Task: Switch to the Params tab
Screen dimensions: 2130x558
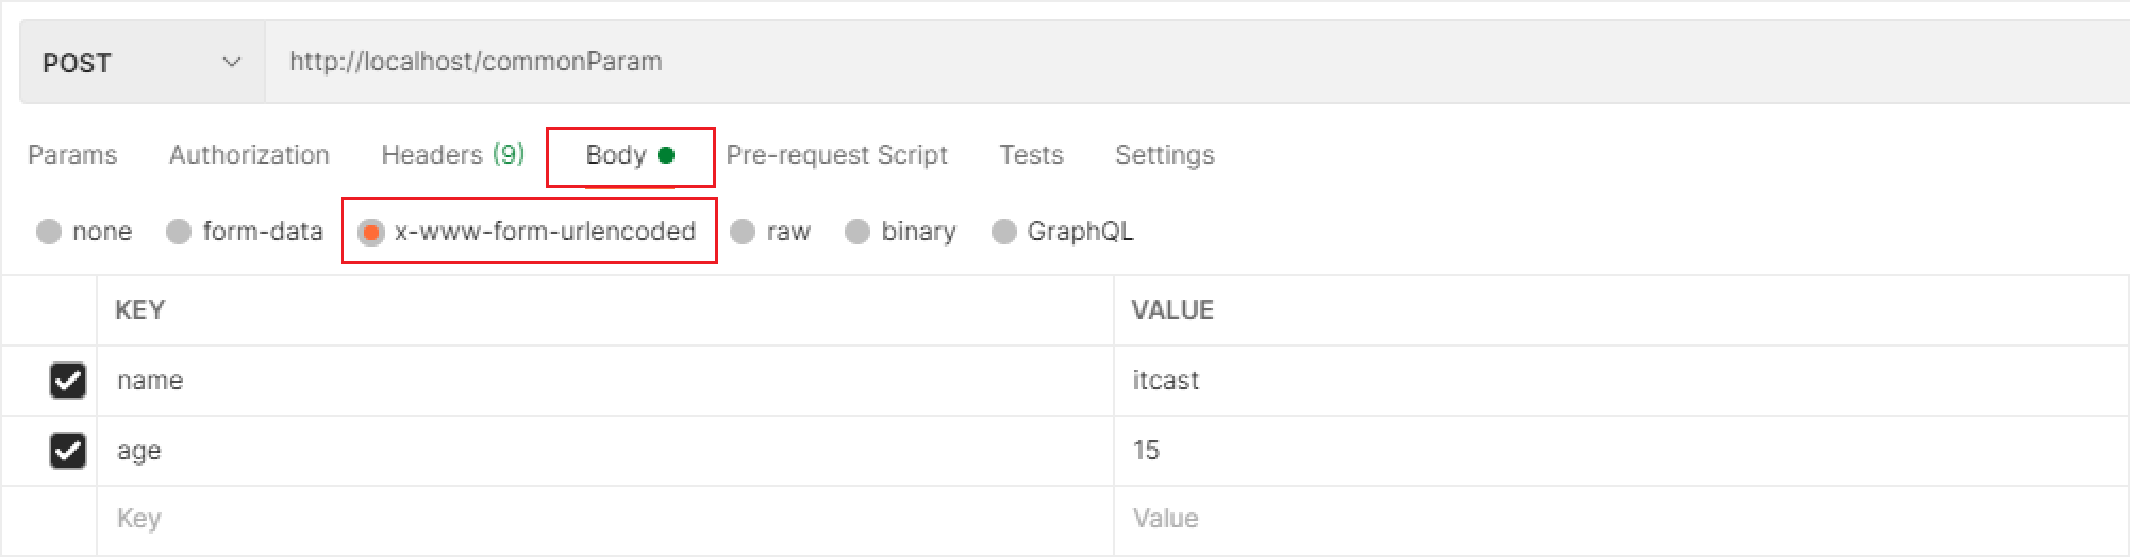Action: pos(72,155)
